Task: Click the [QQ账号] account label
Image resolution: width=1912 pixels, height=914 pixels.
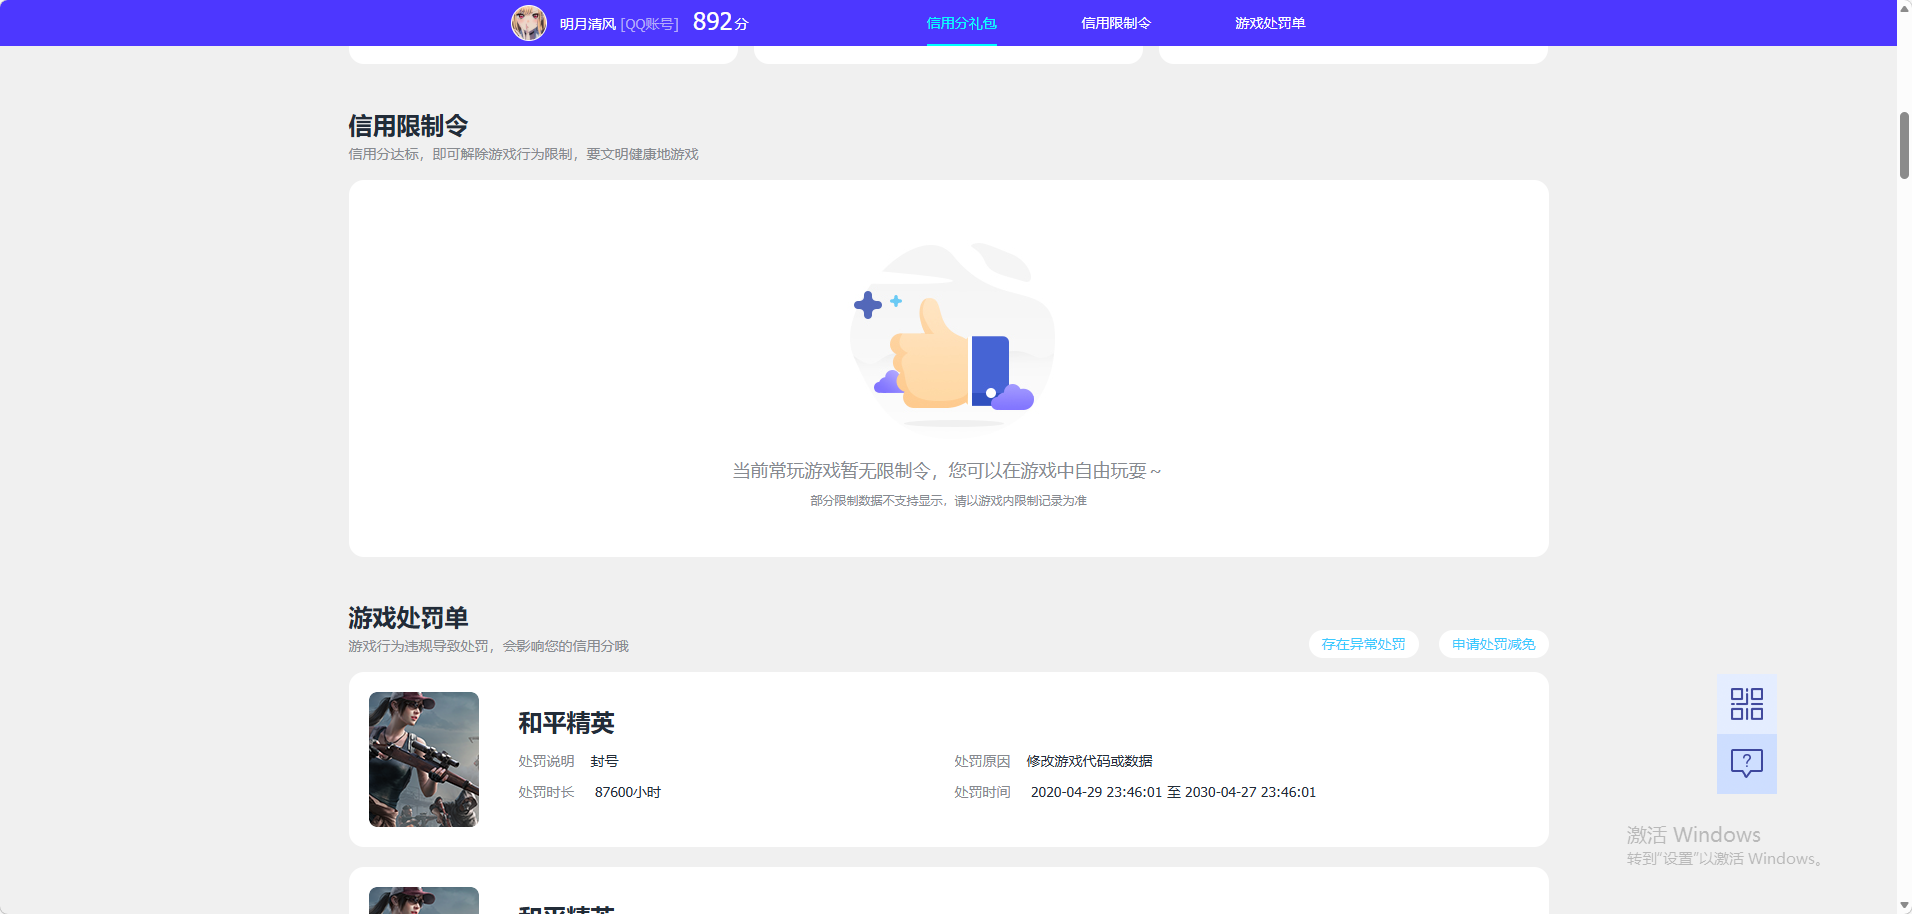Action: pos(648,22)
